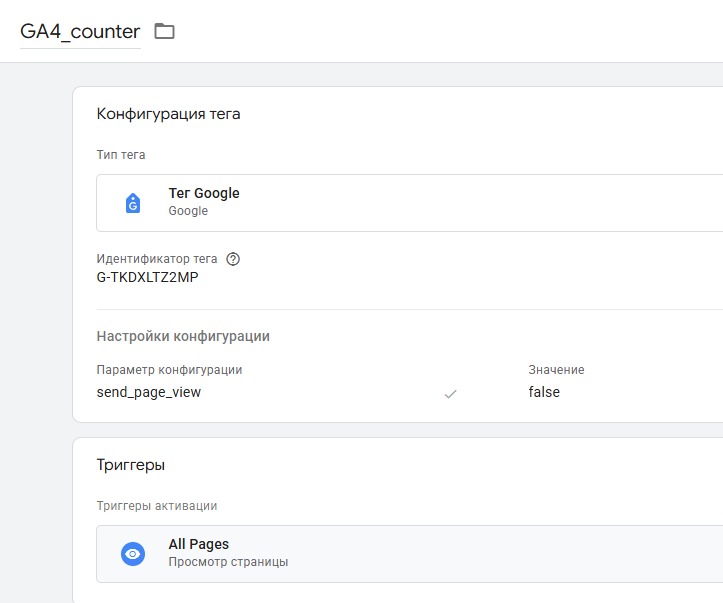Click the false value
The image size is (723, 603).
[x=544, y=392]
